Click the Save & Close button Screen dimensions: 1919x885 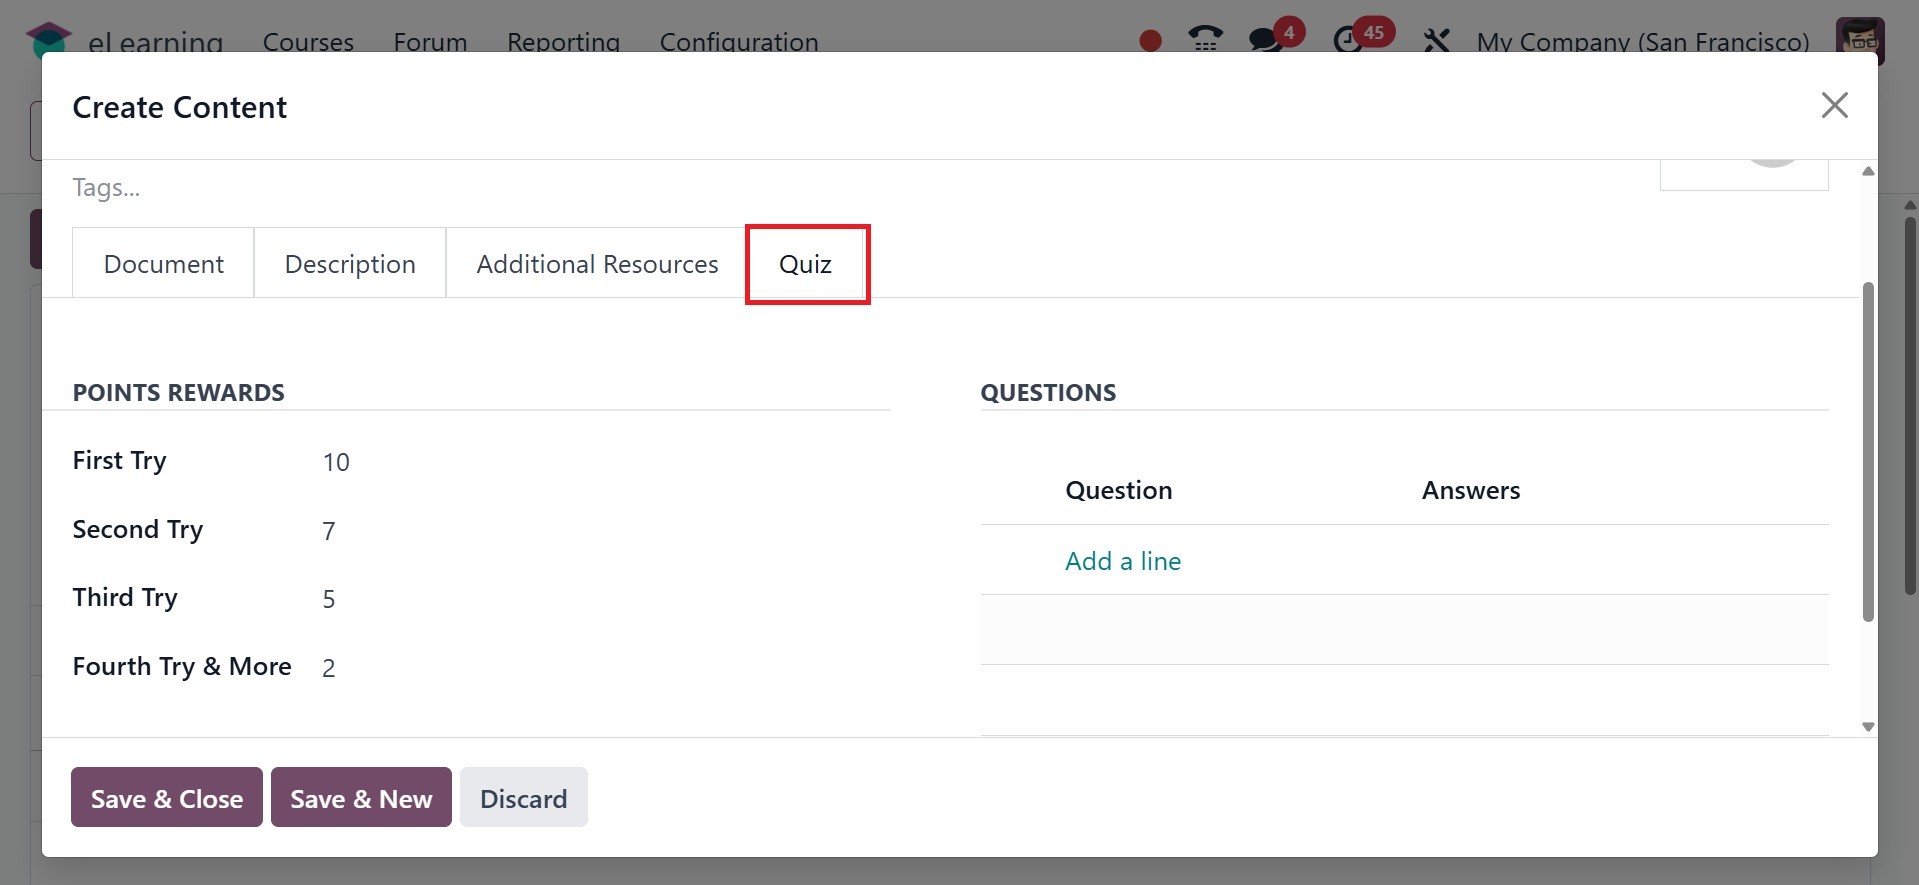166,798
